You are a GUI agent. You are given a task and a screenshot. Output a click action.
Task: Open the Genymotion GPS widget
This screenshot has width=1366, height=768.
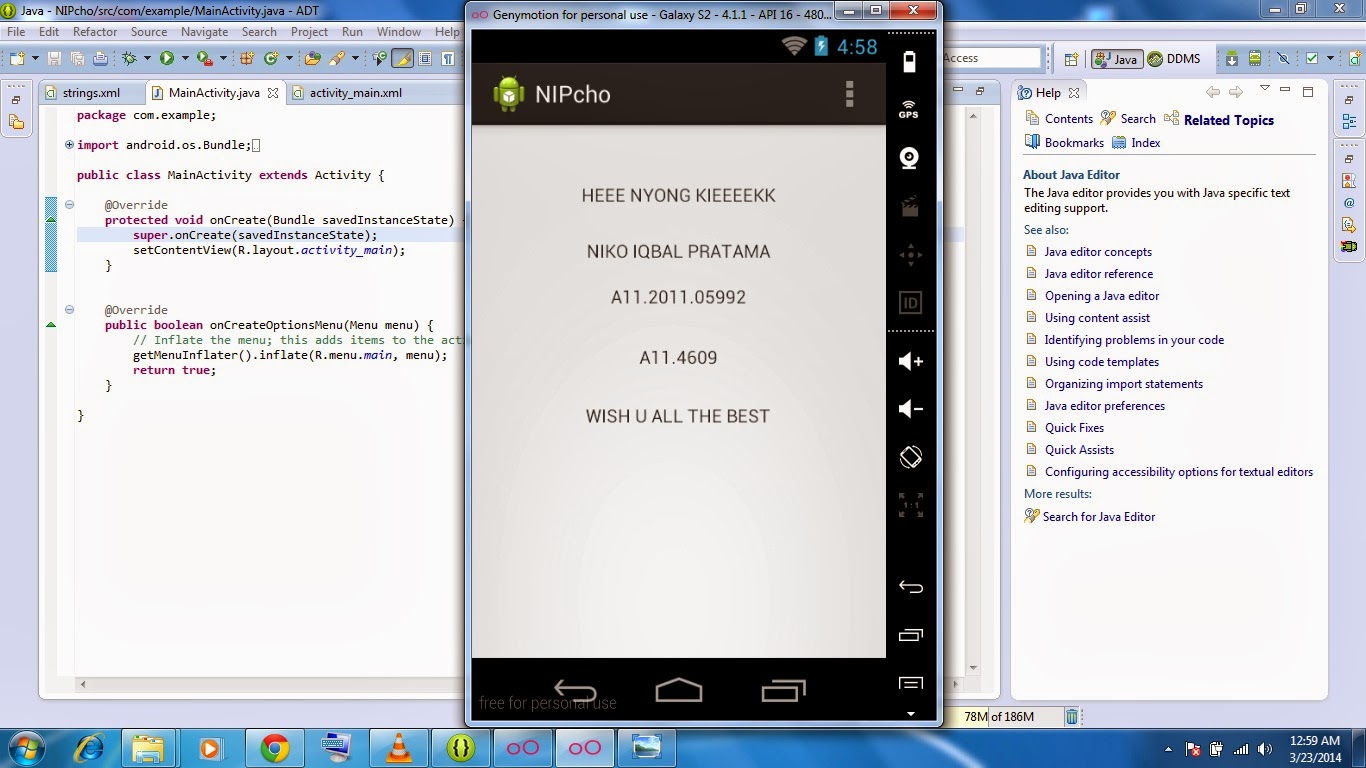(x=909, y=109)
